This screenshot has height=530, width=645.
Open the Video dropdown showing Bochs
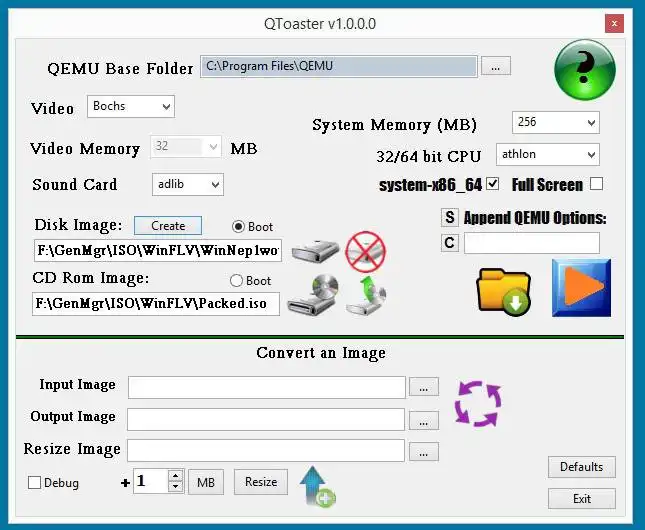click(131, 106)
